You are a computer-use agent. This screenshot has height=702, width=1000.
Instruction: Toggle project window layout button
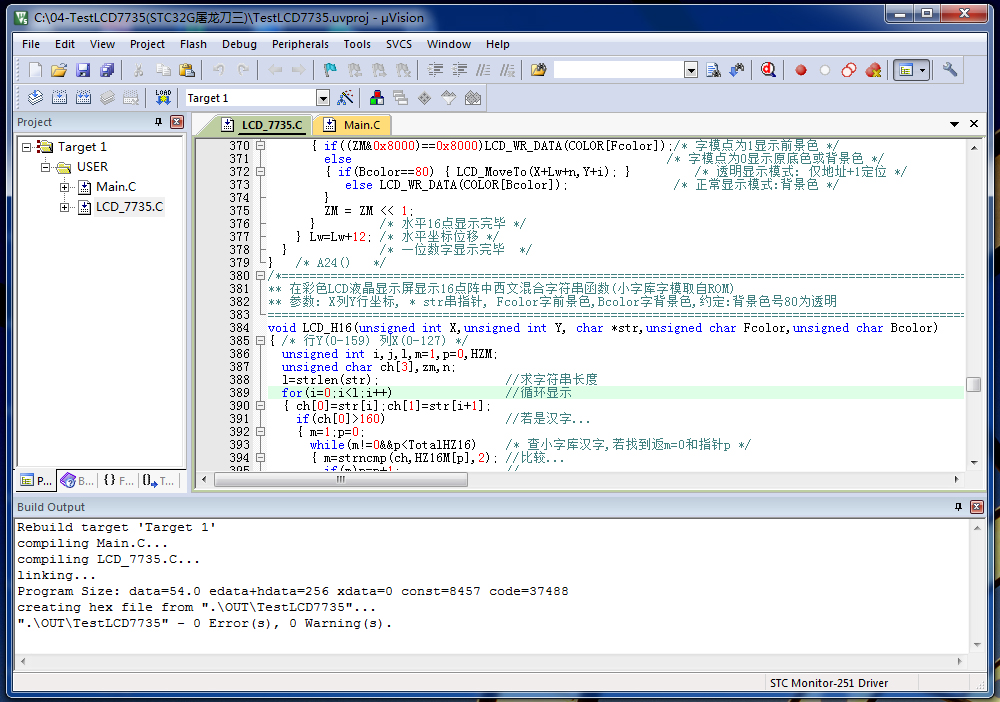click(906, 70)
